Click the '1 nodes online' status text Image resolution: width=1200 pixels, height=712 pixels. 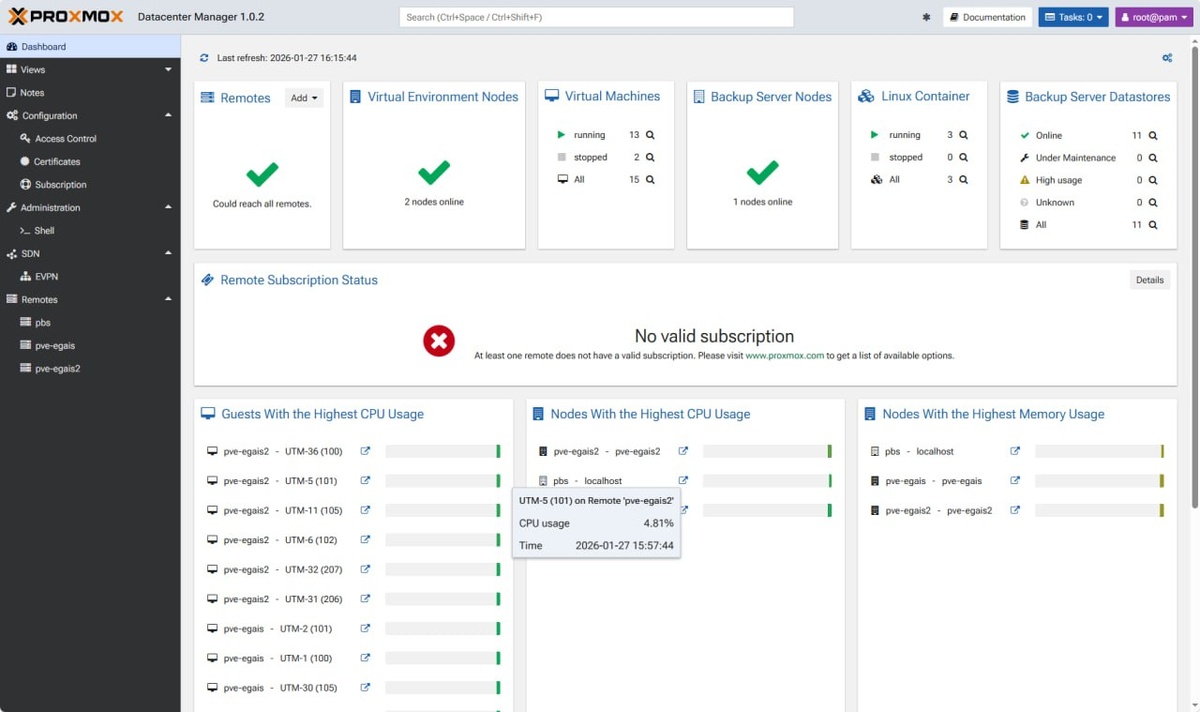(x=763, y=202)
